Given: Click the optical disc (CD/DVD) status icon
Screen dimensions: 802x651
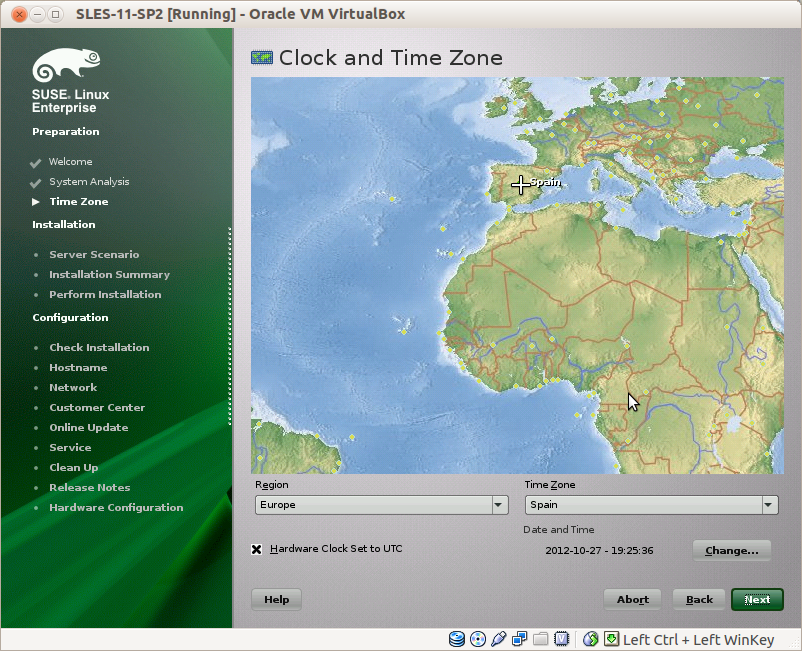Looking at the screenshot, I should tap(478, 639).
